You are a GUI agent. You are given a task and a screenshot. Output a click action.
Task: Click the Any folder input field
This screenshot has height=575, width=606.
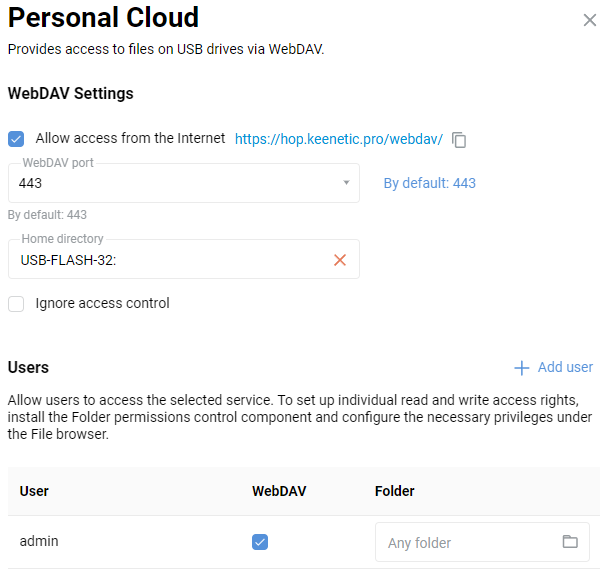coord(465,543)
